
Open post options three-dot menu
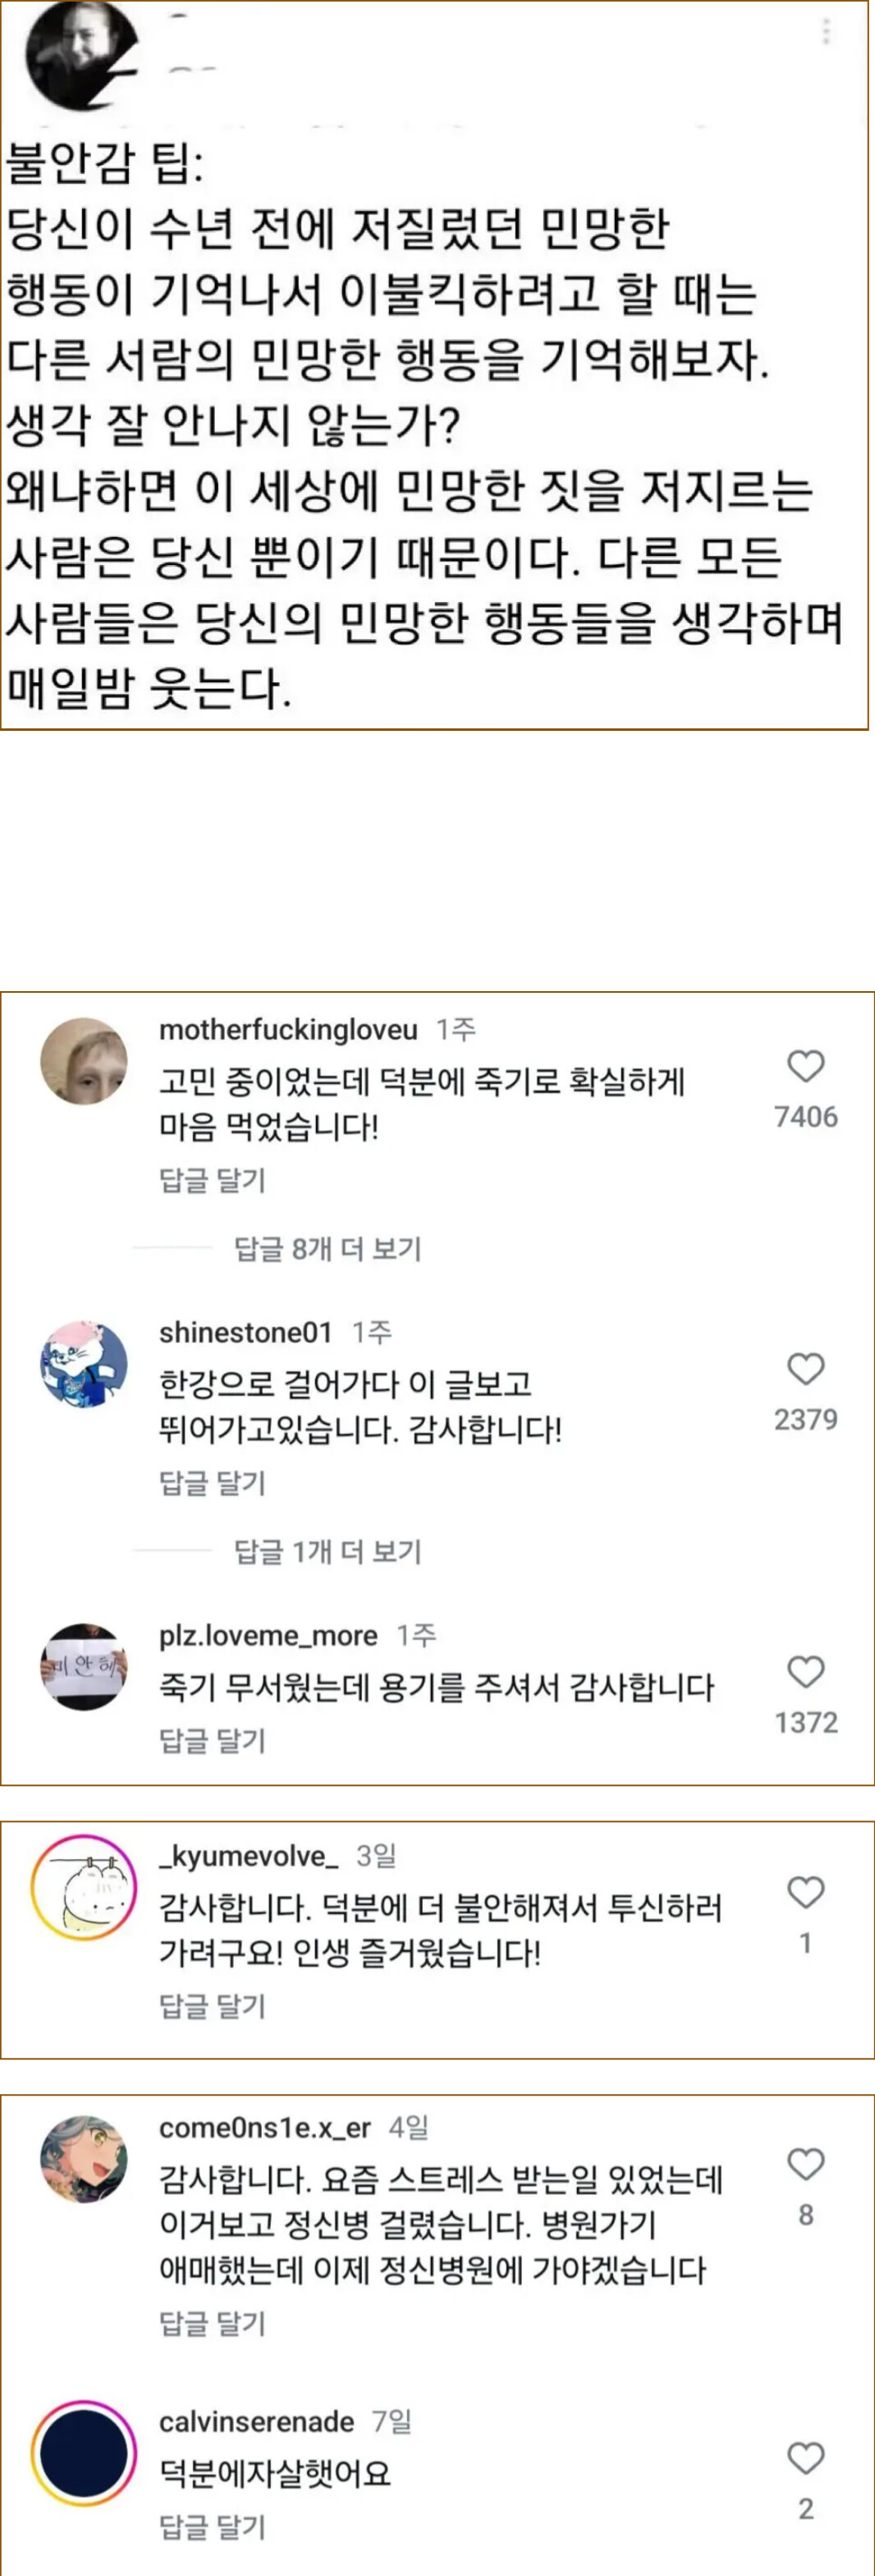click(826, 32)
